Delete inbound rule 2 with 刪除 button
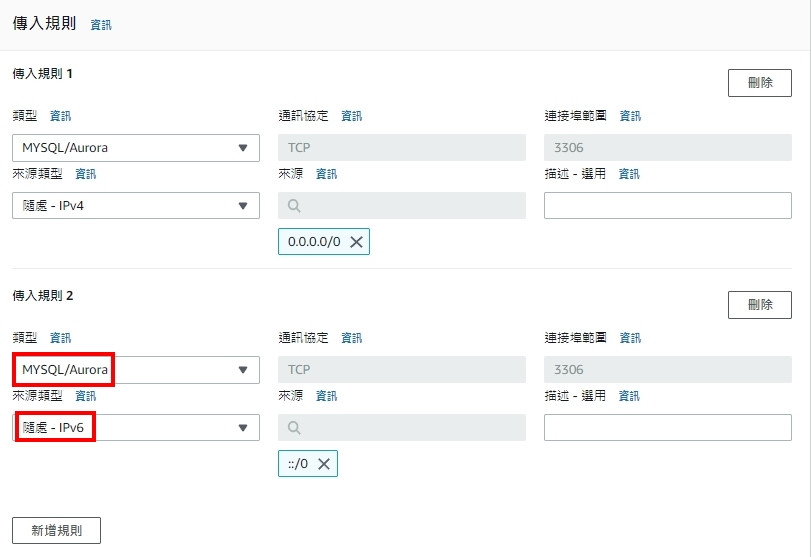 (x=760, y=305)
